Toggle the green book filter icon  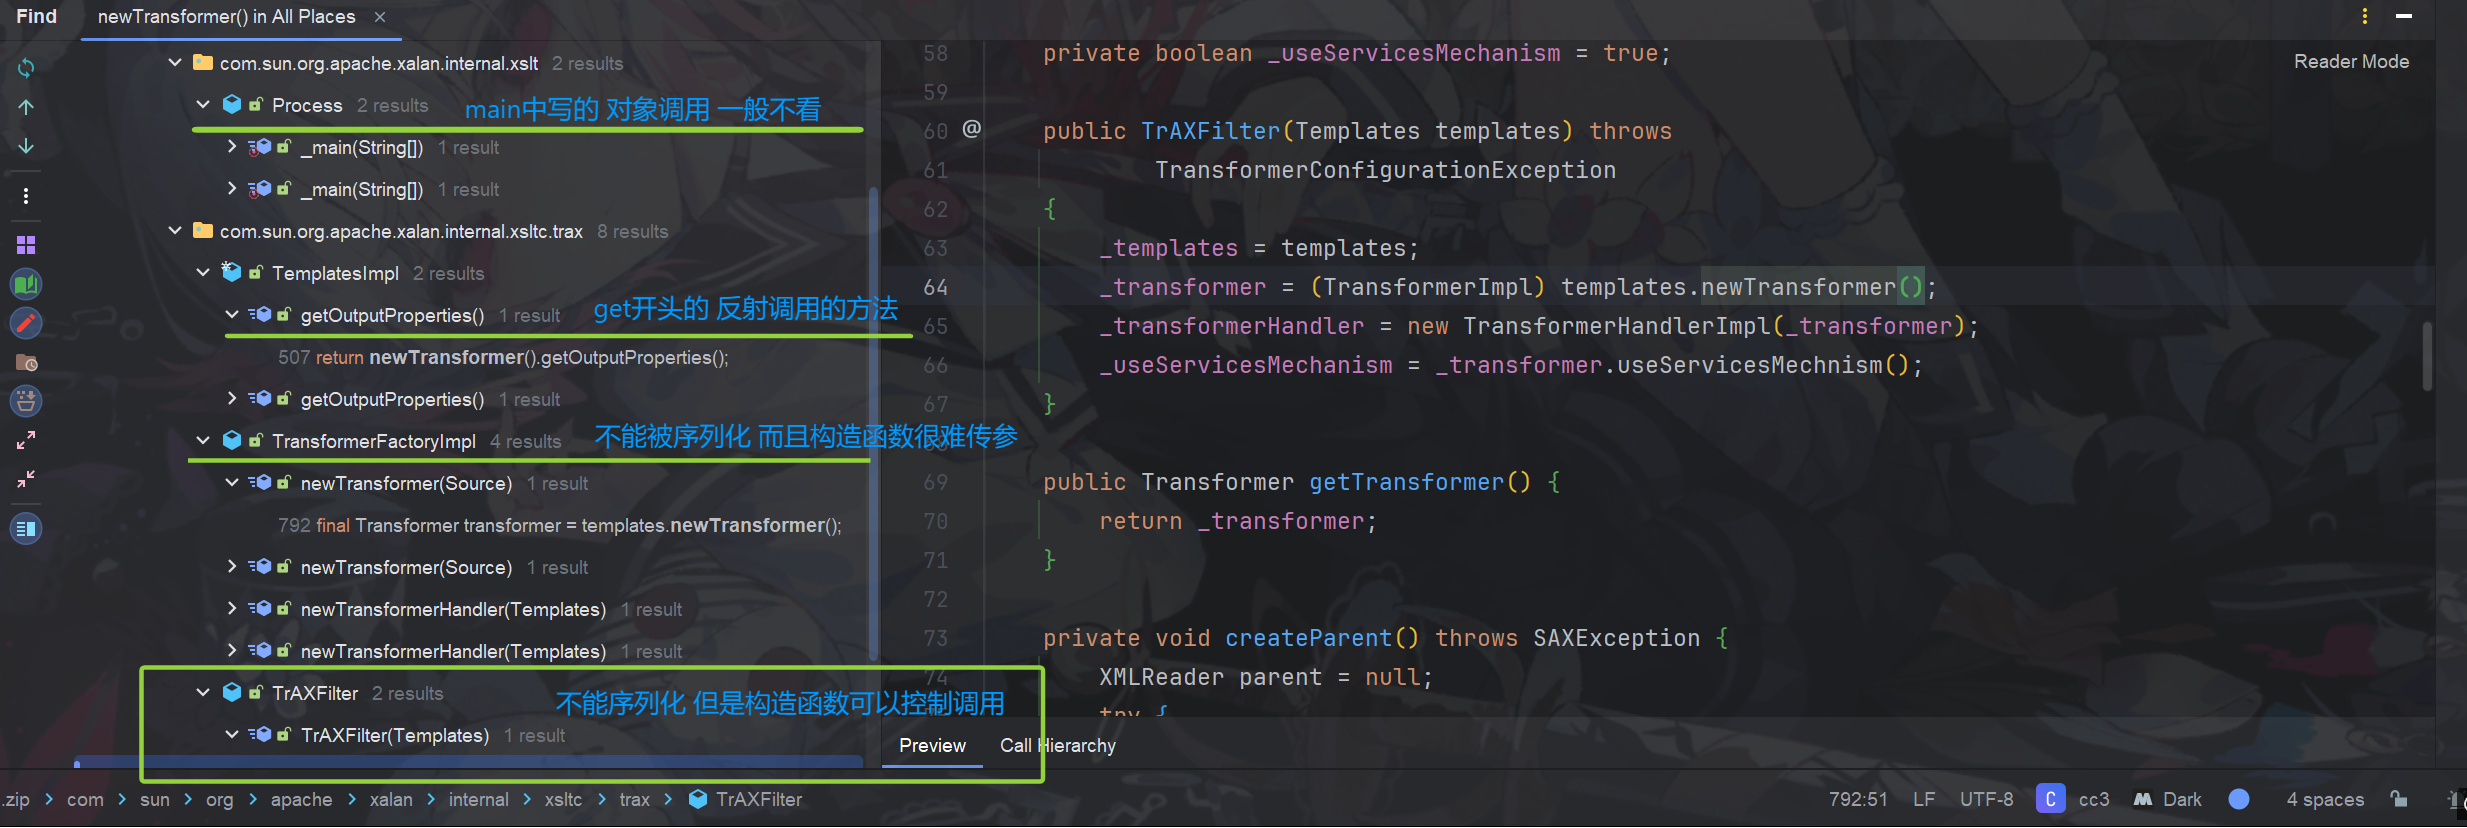[x=26, y=284]
